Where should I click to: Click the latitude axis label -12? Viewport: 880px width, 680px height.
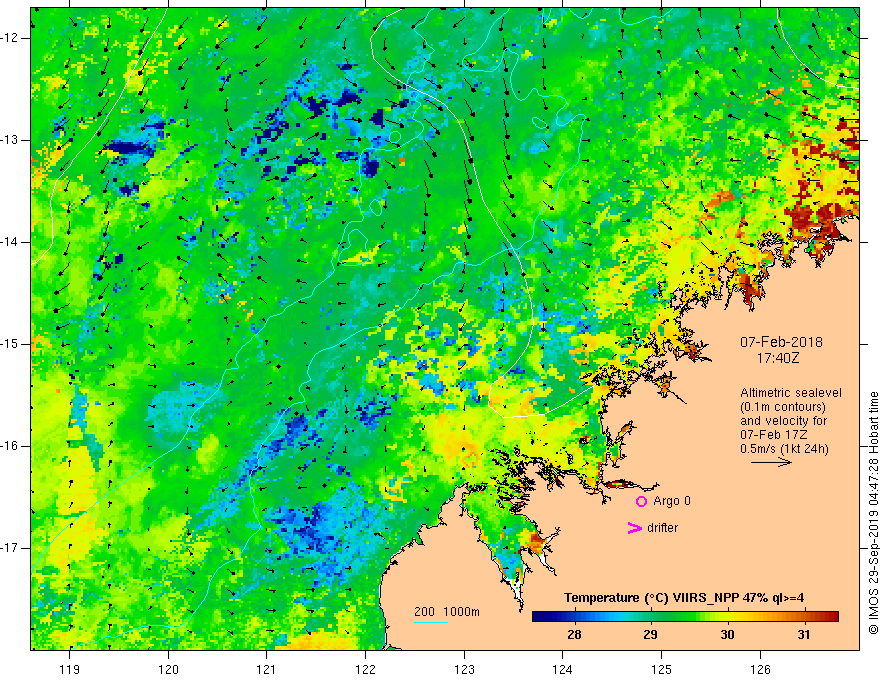pos(10,38)
